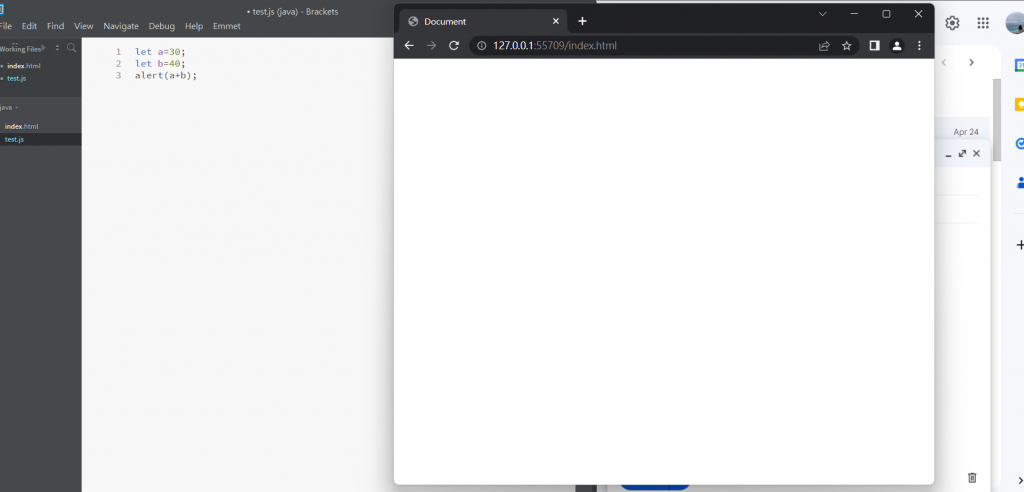Screen dimensions: 1024x492
Task: Click the Gmail vertical scrollbar
Action: (997, 120)
